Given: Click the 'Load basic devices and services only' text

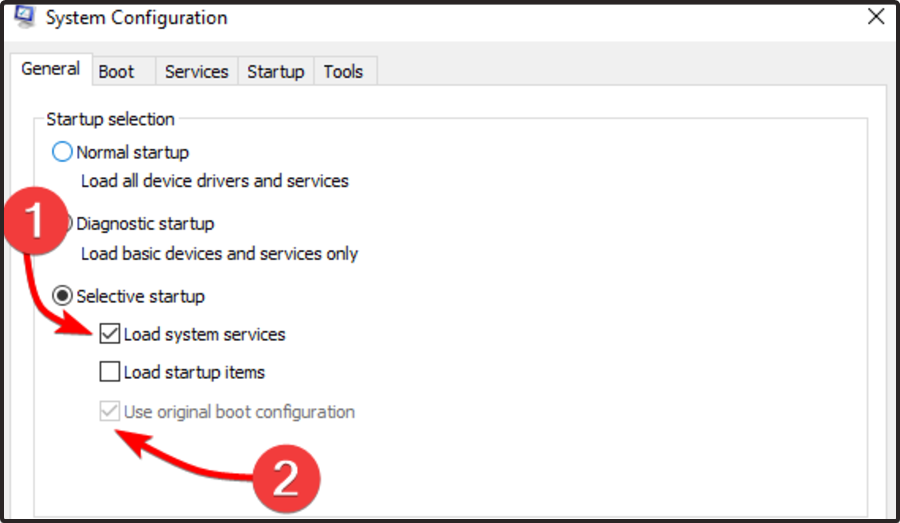Looking at the screenshot, I should point(218,254).
